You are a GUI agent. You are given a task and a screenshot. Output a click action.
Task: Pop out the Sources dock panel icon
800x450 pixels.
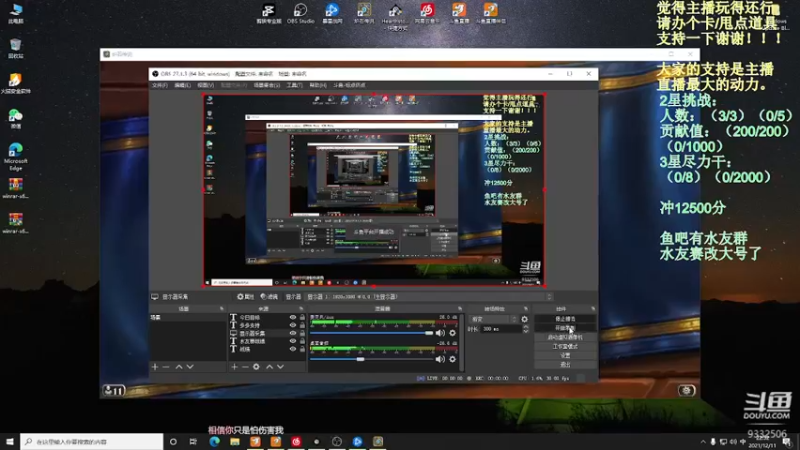tap(301, 309)
